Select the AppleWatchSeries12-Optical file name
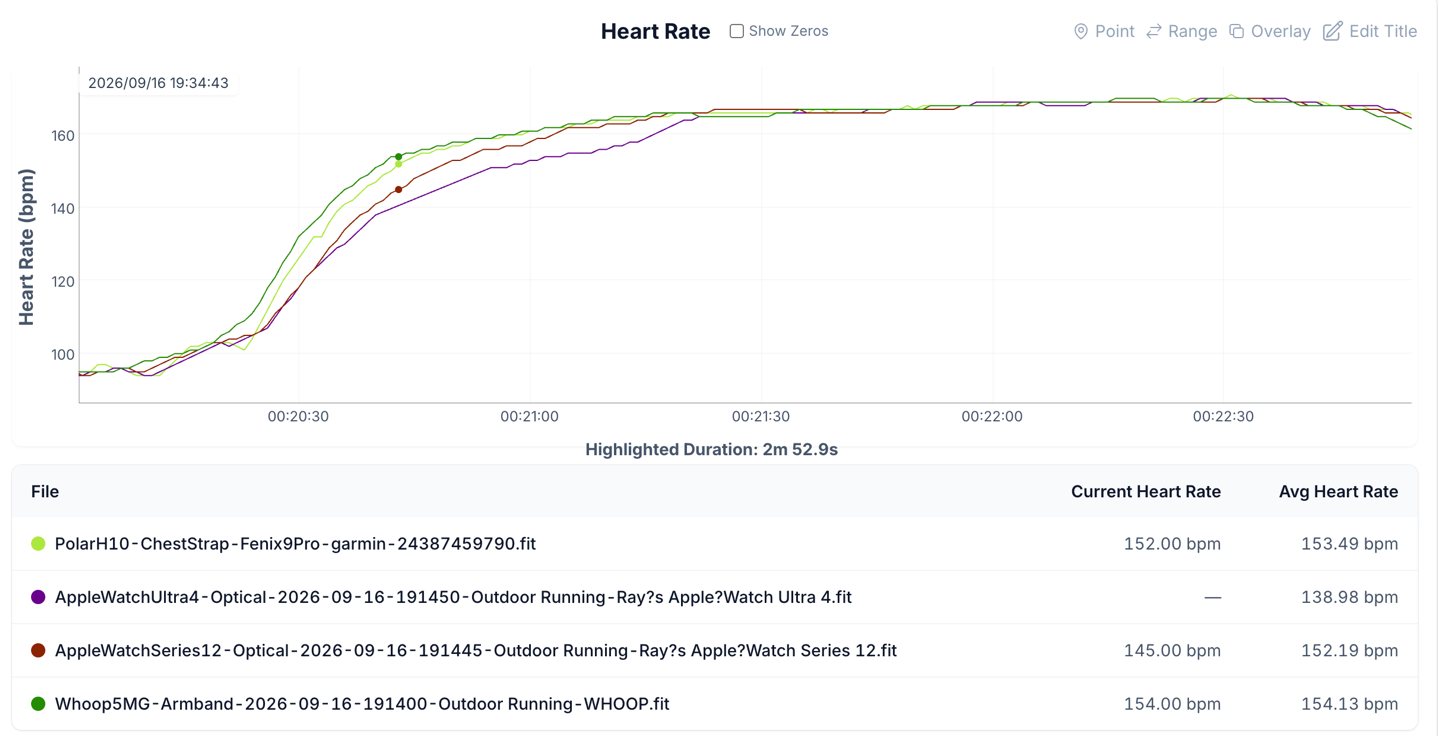The image size is (1438, 736). pyautogui.click(x=476, y=650)
